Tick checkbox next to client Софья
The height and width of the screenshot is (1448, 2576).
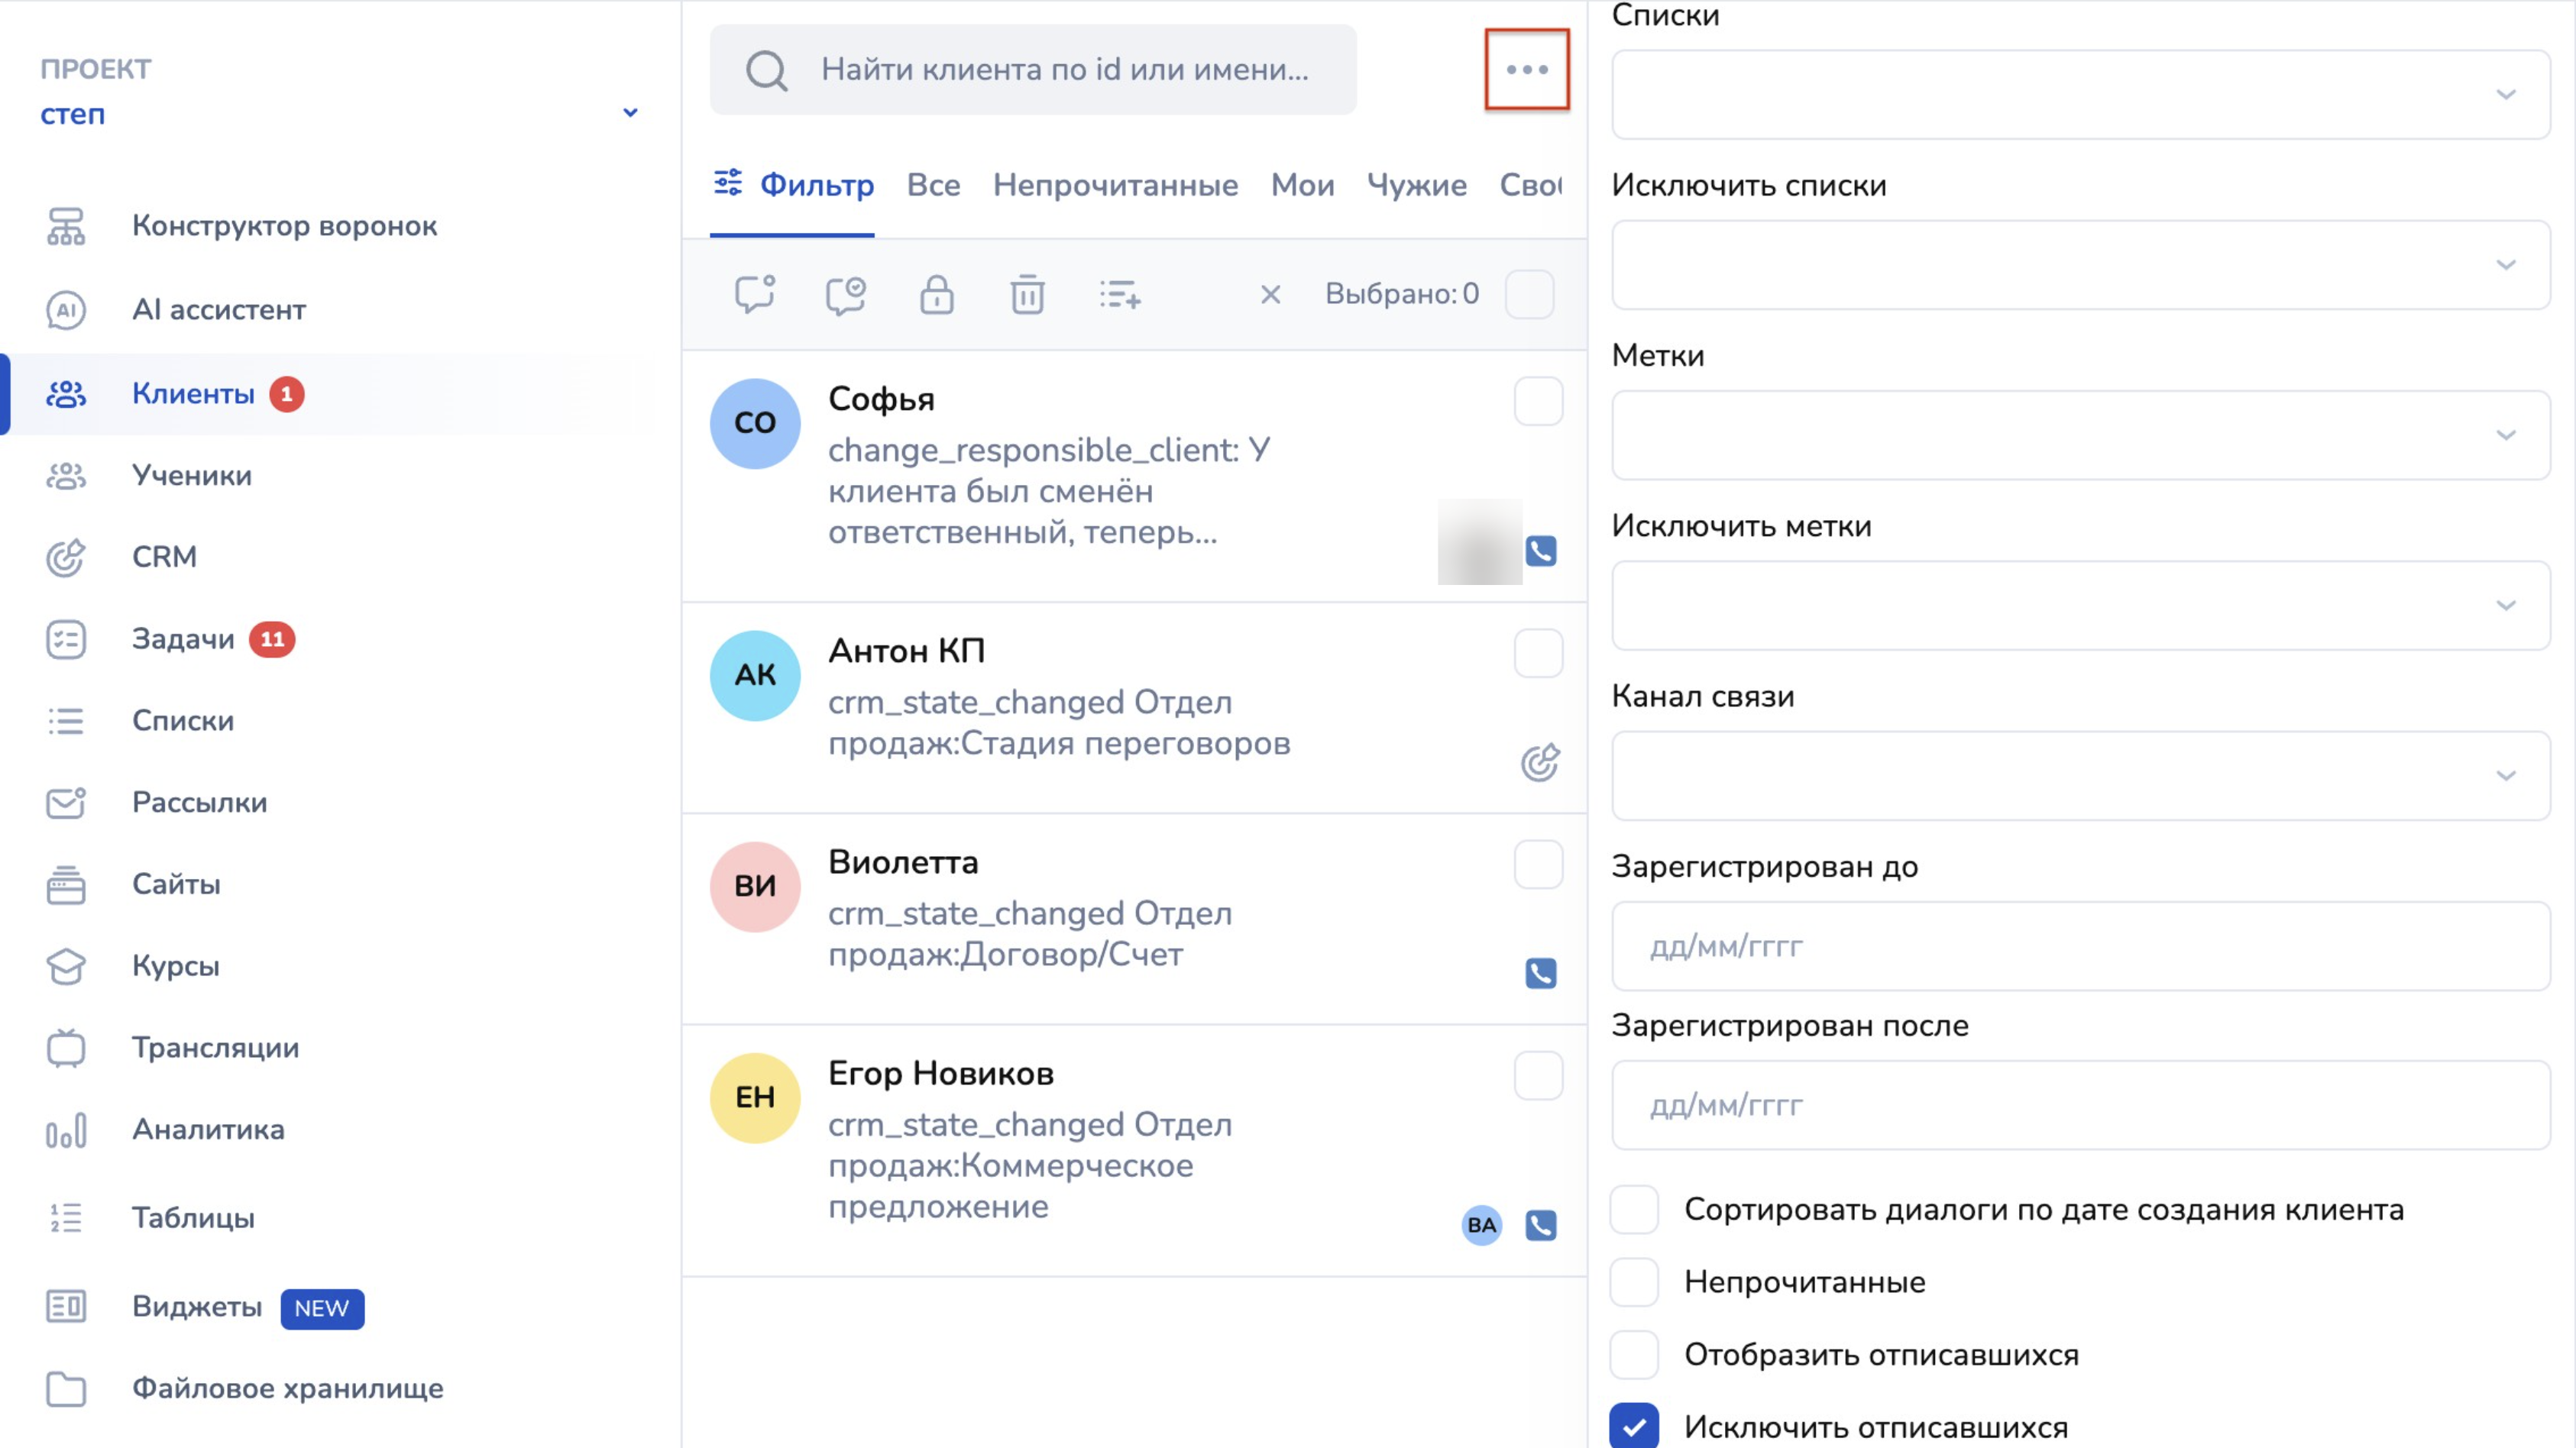(1538, 401)
